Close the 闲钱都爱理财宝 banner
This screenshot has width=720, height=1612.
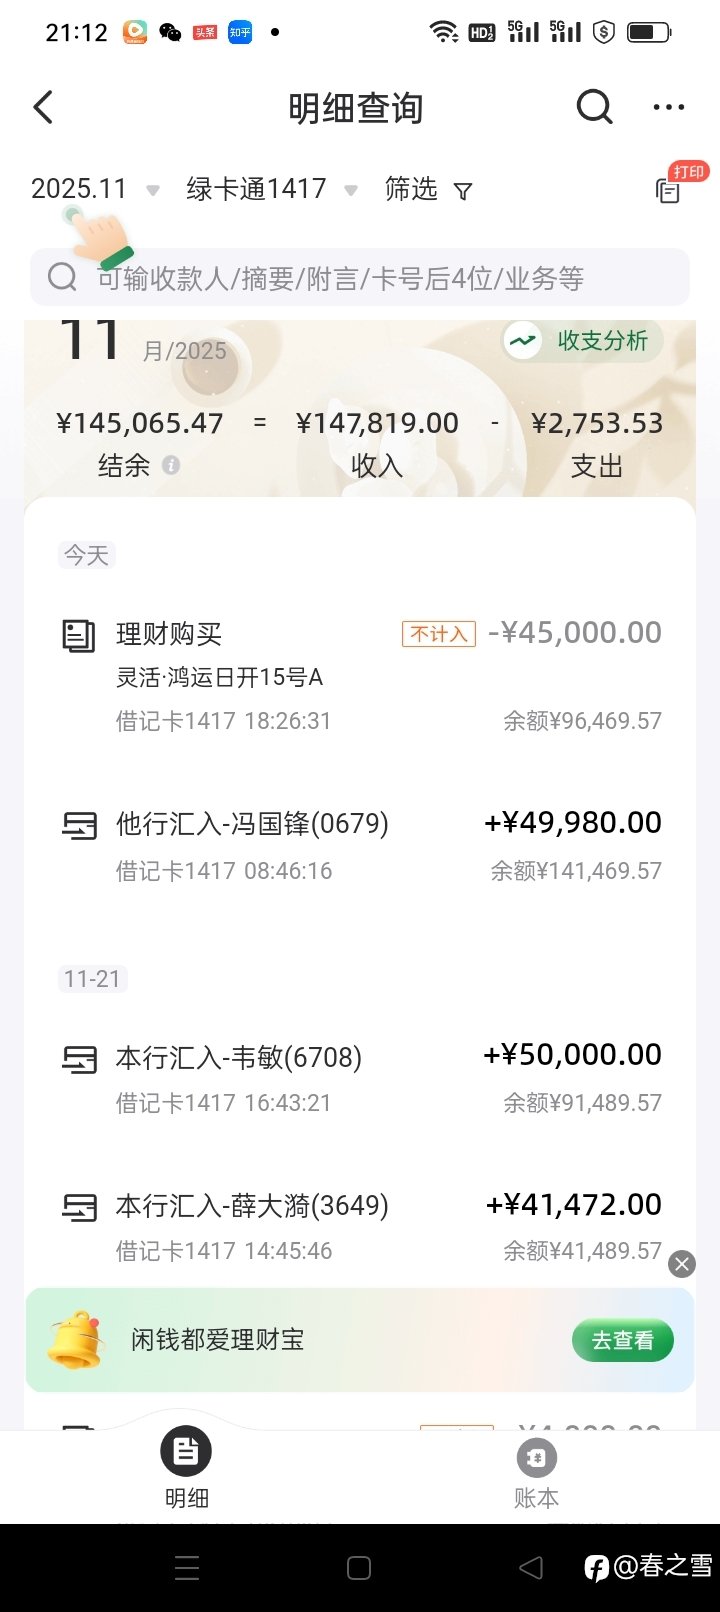click(x=682, y=1264)
